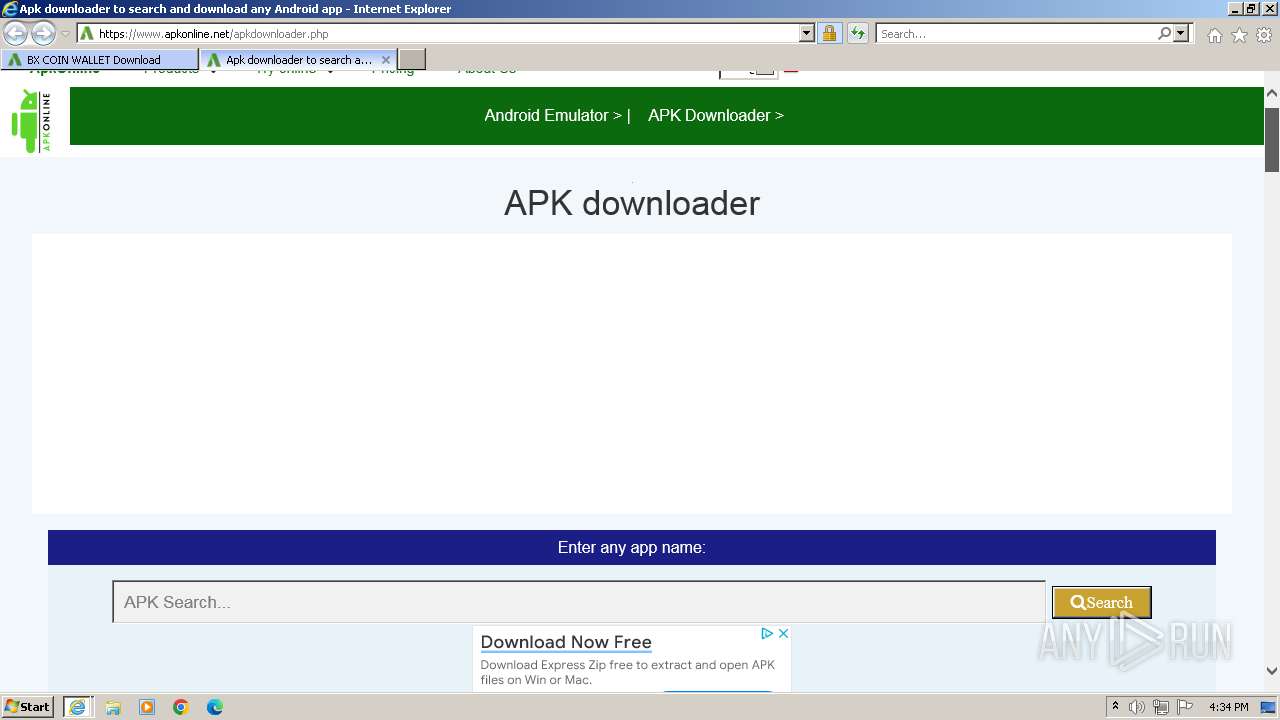The height and width of the screenshot is (720, 1280).
Task: Click the URL address field
Action: point(438,33)
